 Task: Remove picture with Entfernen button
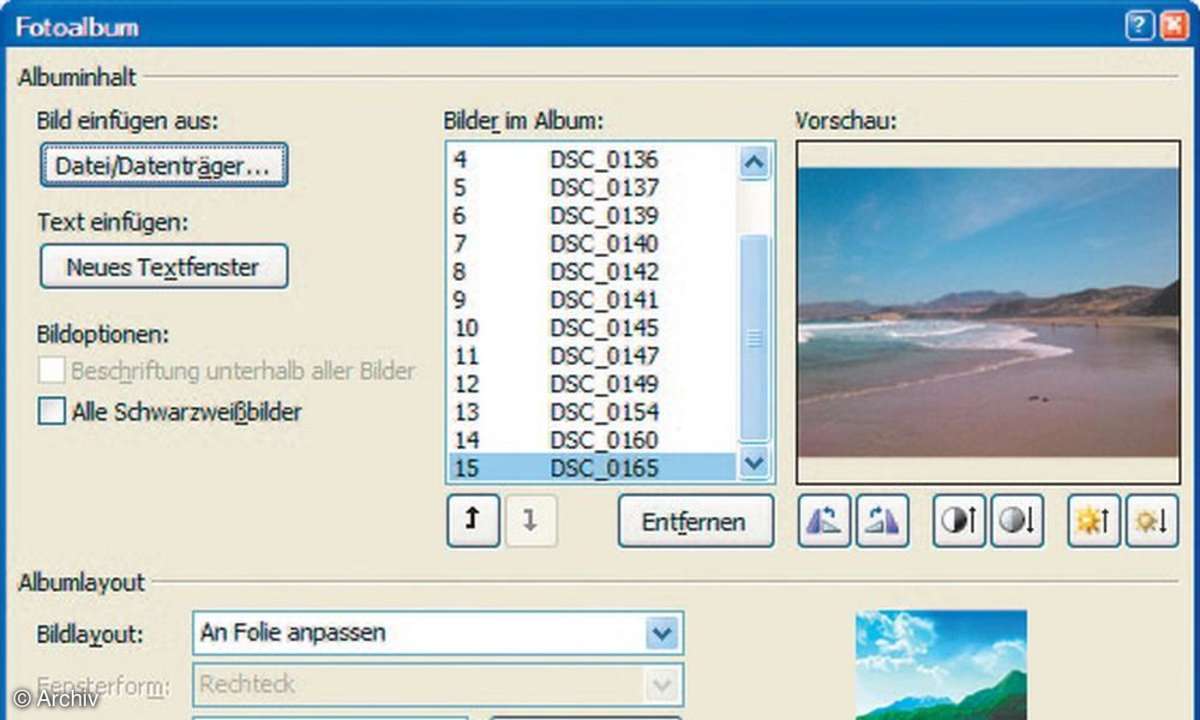click(x=696, y=521)
